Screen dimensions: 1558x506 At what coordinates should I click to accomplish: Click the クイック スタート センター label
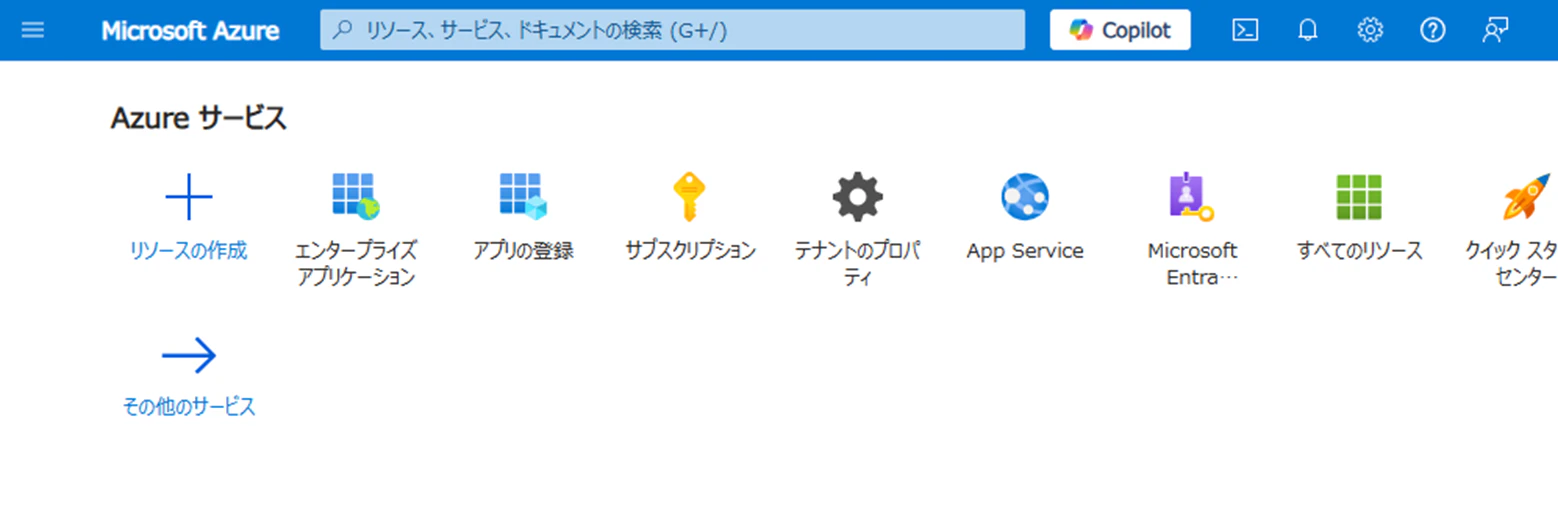point(1512,264)
